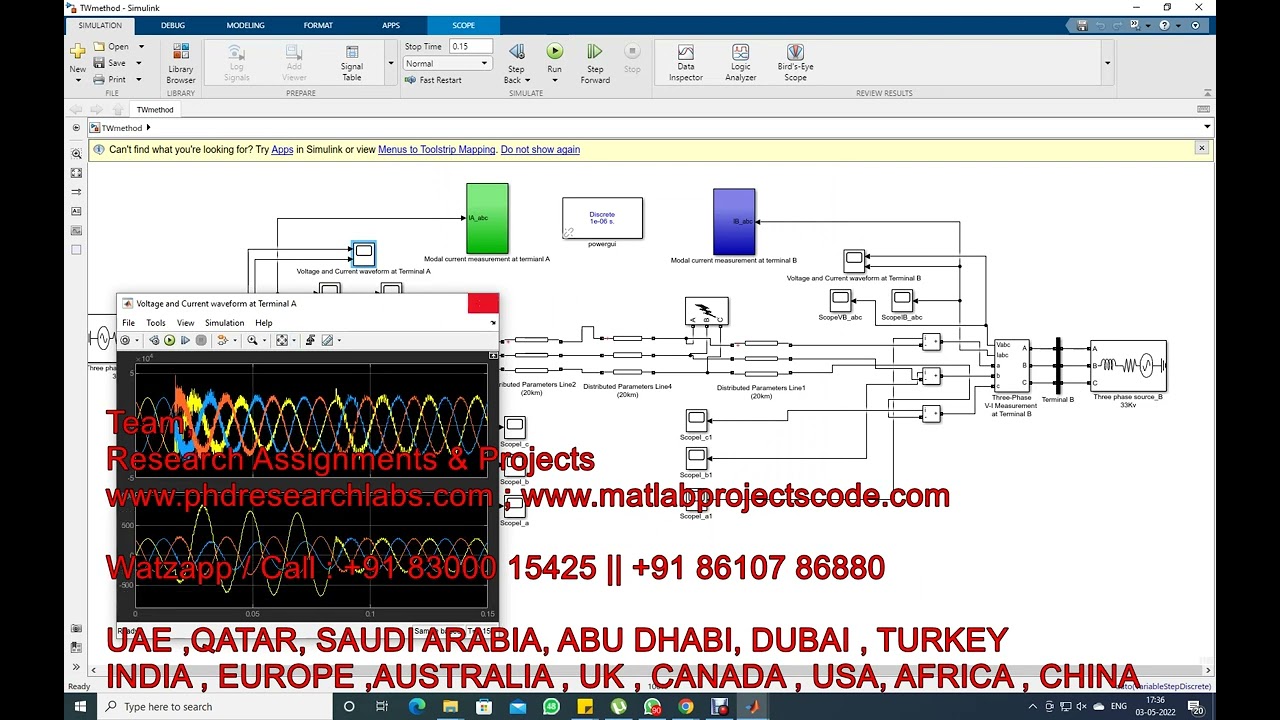This screenshot has width=1280, height=720.
Task: Expand the Print button dropdown arrow
Action: [x=139, y=79]
